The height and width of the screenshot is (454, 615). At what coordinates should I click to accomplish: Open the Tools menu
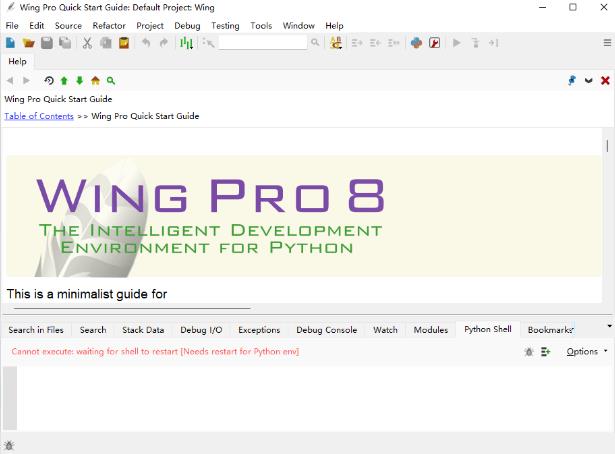(x=261, y=25)
